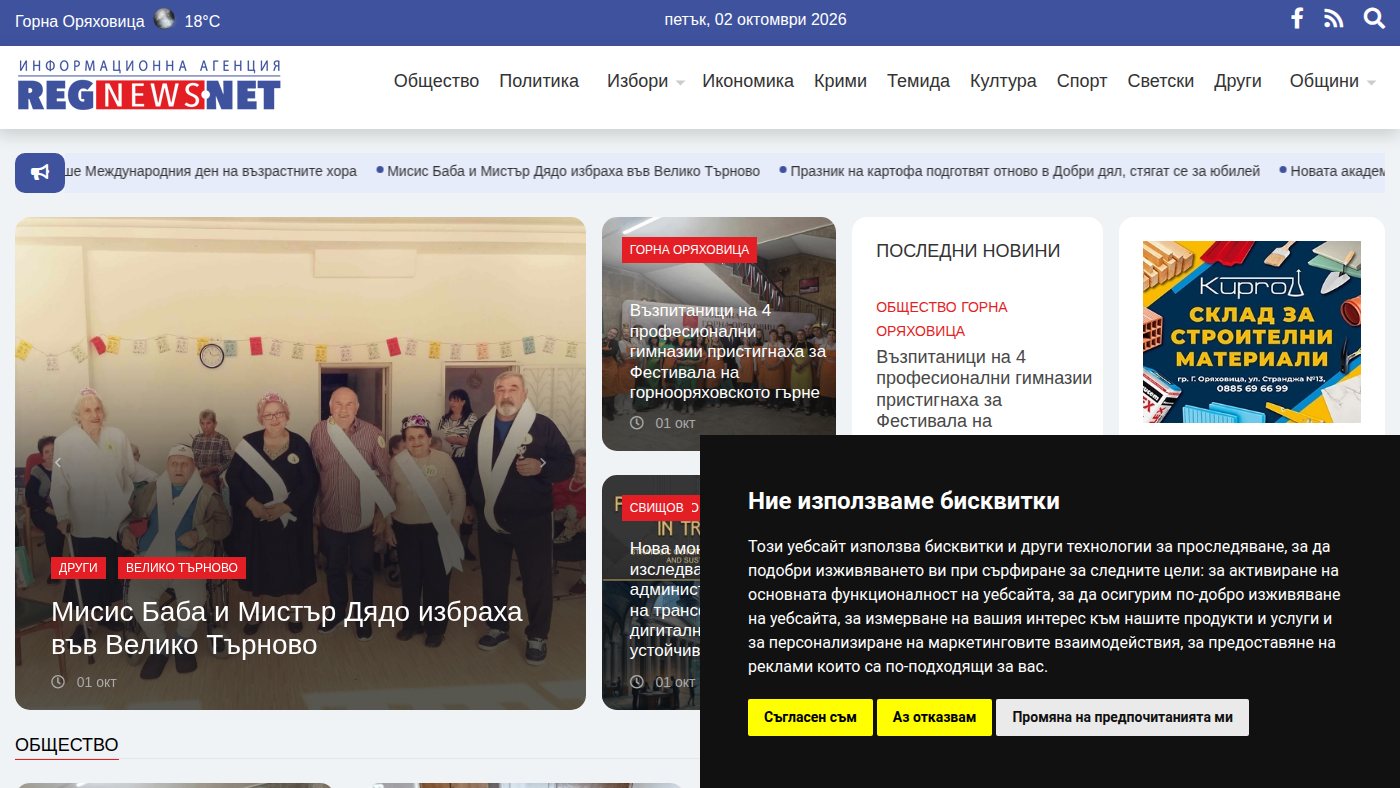Open the Facebook page icon
The width and height of the screenshot is (1400, 788).
pos(1297,18)
